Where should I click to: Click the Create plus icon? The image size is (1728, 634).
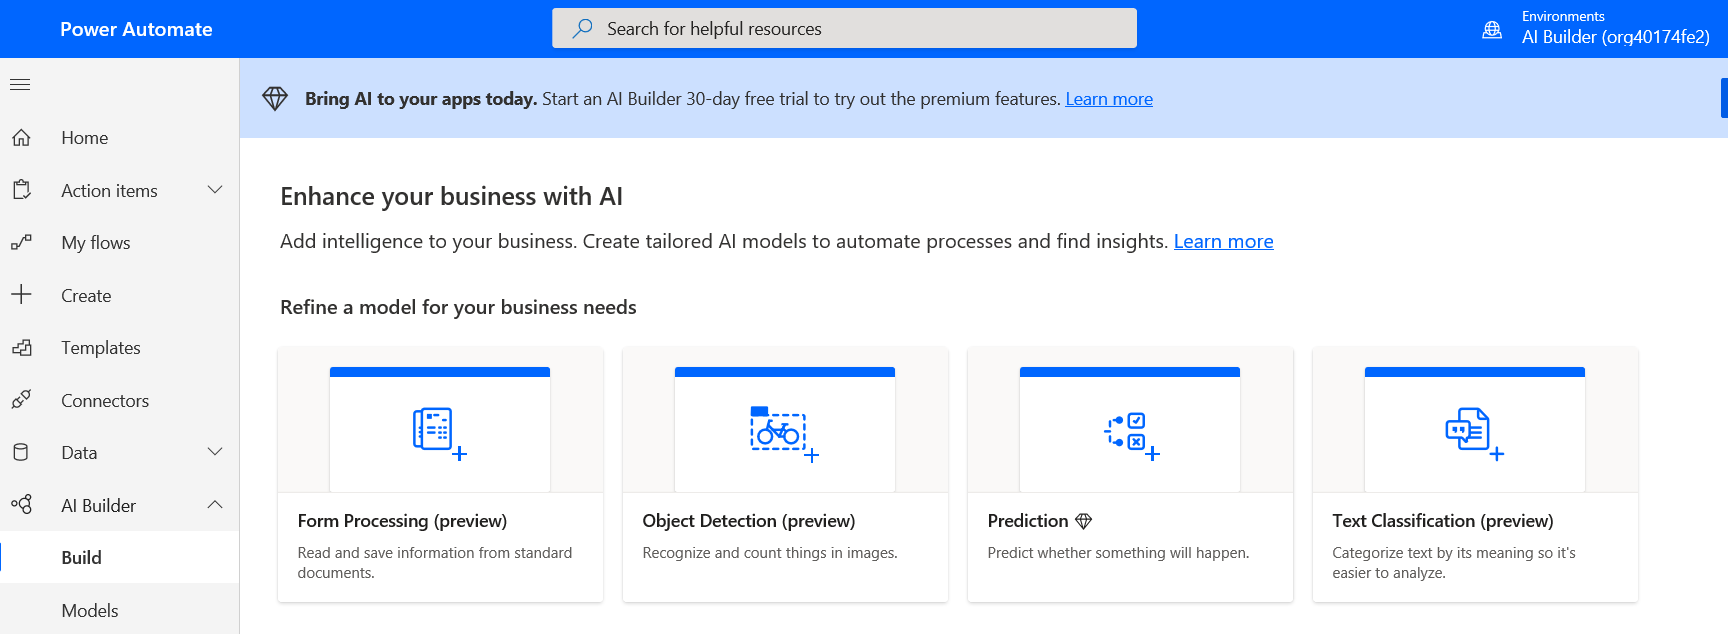21,295
